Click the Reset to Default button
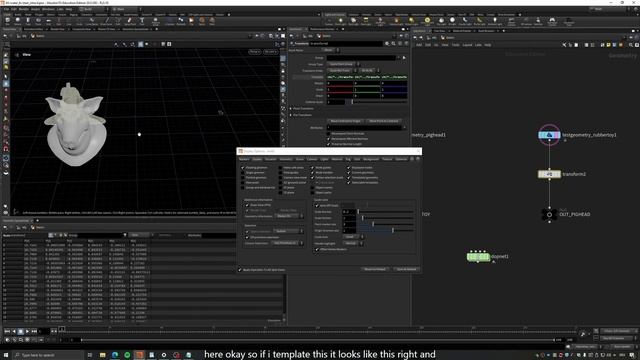The image size is (640, 360). pyautogui.click(x=375, y=269)
